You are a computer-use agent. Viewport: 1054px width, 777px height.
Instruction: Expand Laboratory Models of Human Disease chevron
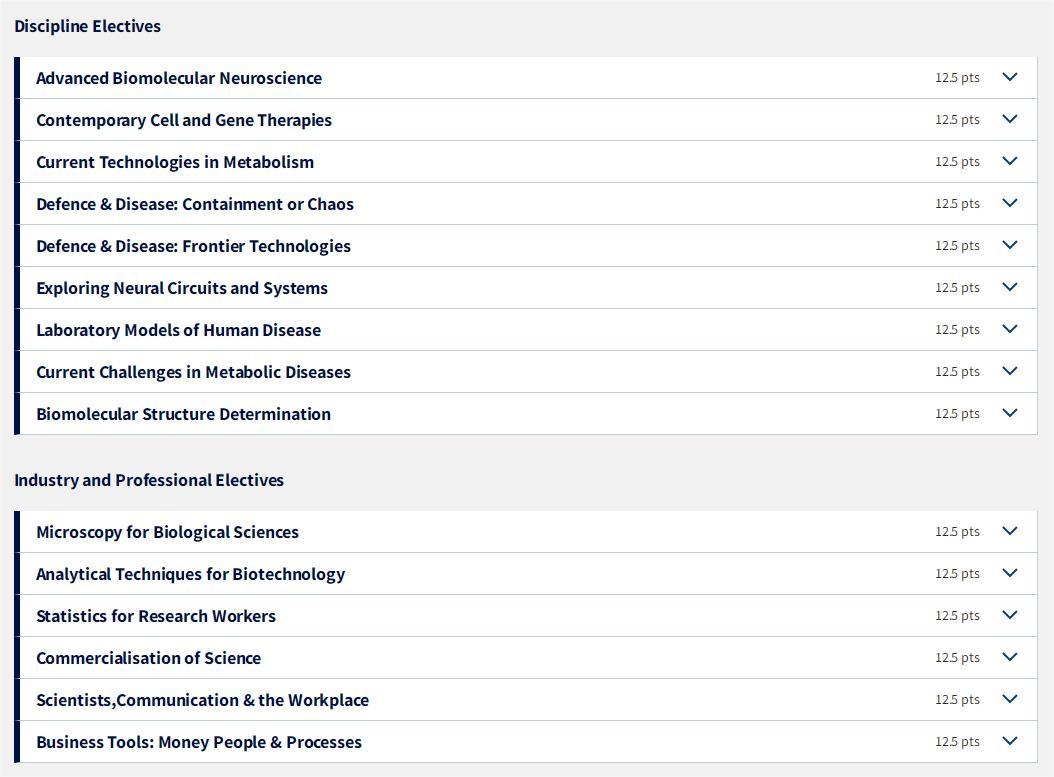click(1010, 329)
